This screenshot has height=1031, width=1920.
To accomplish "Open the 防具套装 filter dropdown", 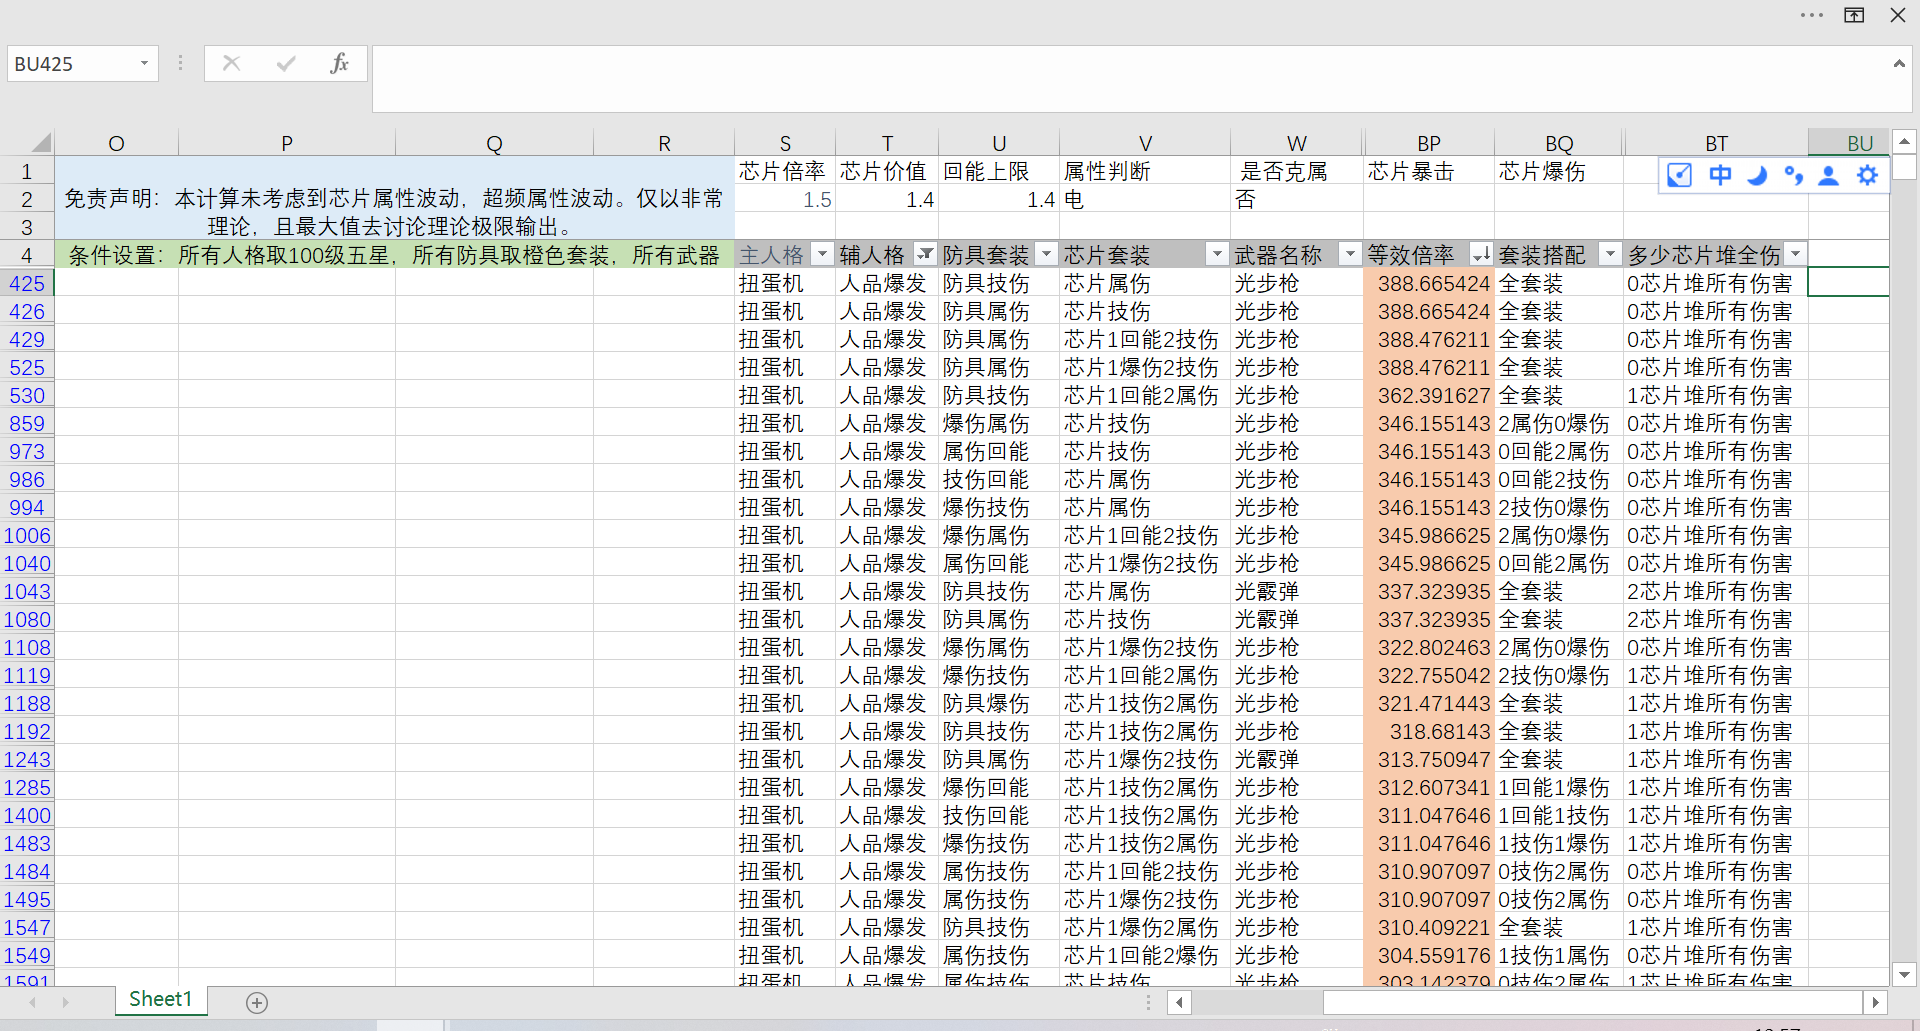I will click(x=1047, y=254).
